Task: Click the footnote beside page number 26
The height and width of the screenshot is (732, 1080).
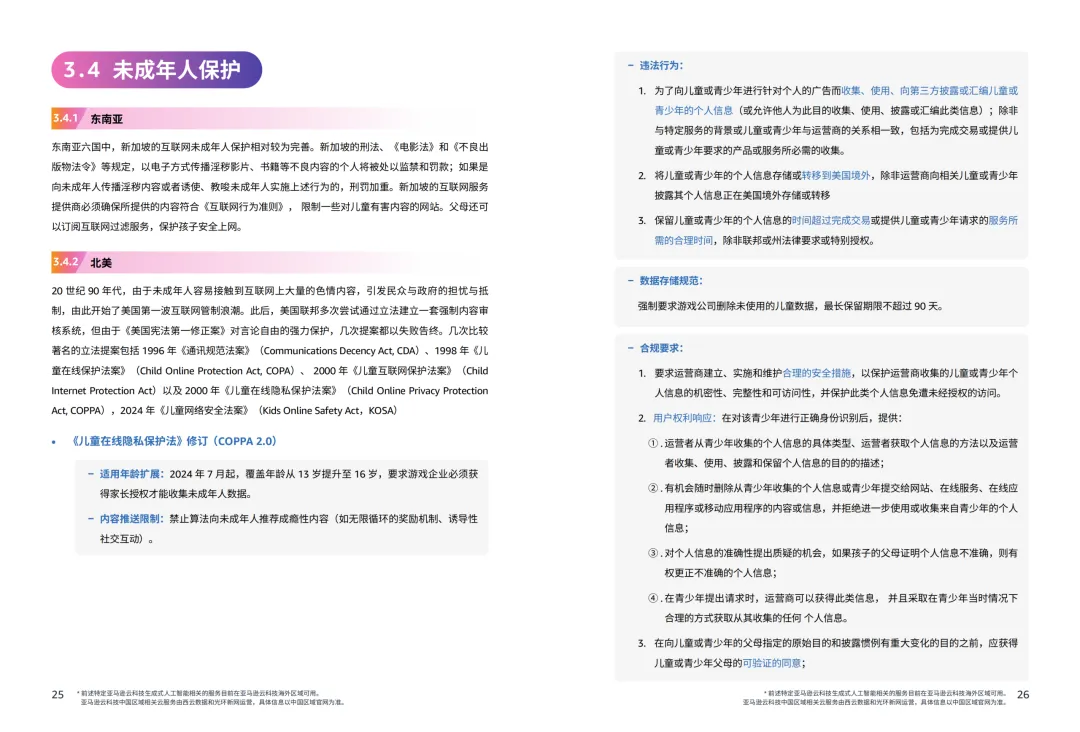Action: coord(874,698)
